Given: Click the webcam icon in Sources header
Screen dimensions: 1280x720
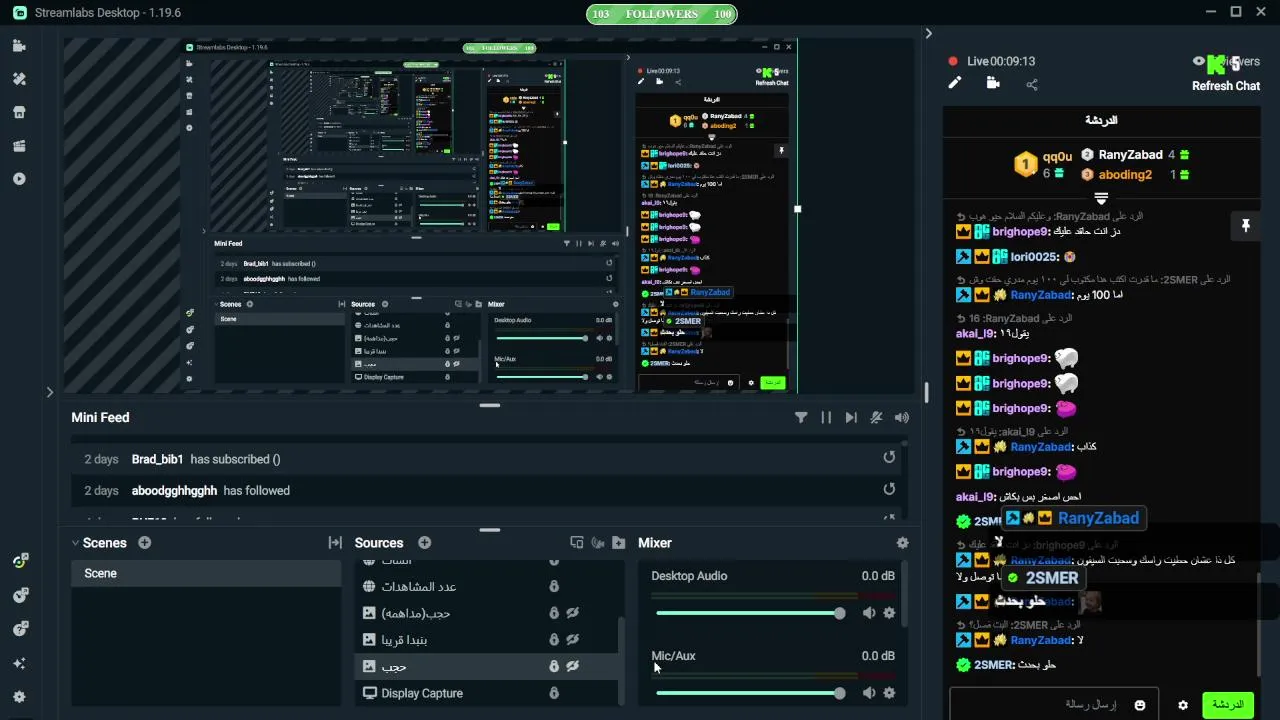Looking at the screenshot, I should click(598, 542).
